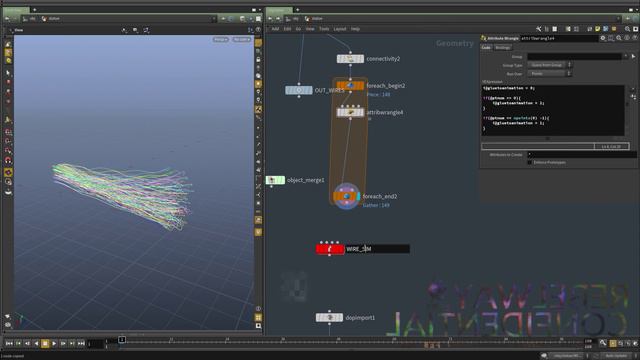This screenshot has height=360, width=640.
Task: Open the Layout menu in network editor
Action: (x=340, y=29)
